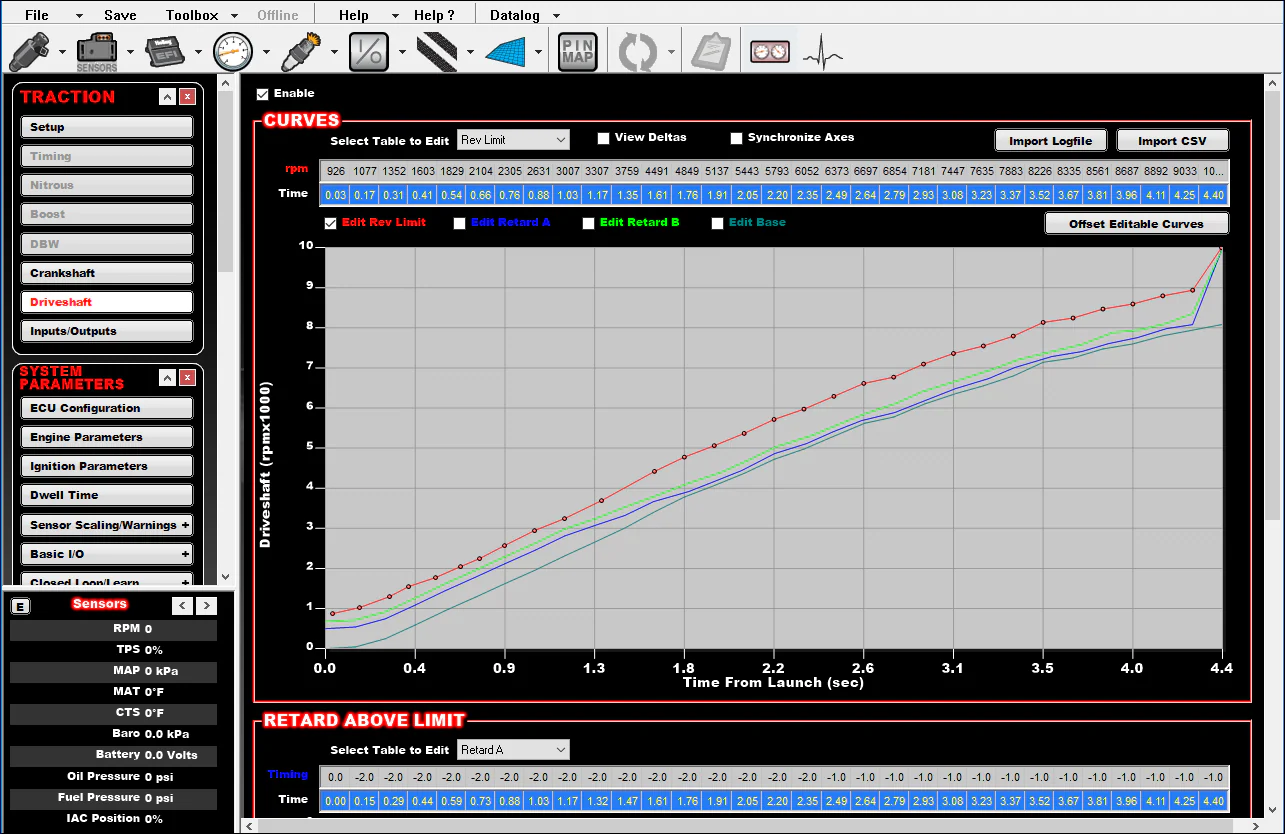1285x834 pixels.
Task: Select the Driveshaft traction tab
Action: 106,301
